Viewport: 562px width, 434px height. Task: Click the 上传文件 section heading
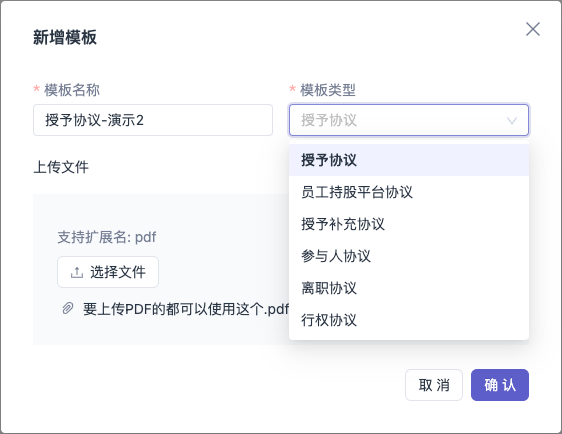pos(61,167)
